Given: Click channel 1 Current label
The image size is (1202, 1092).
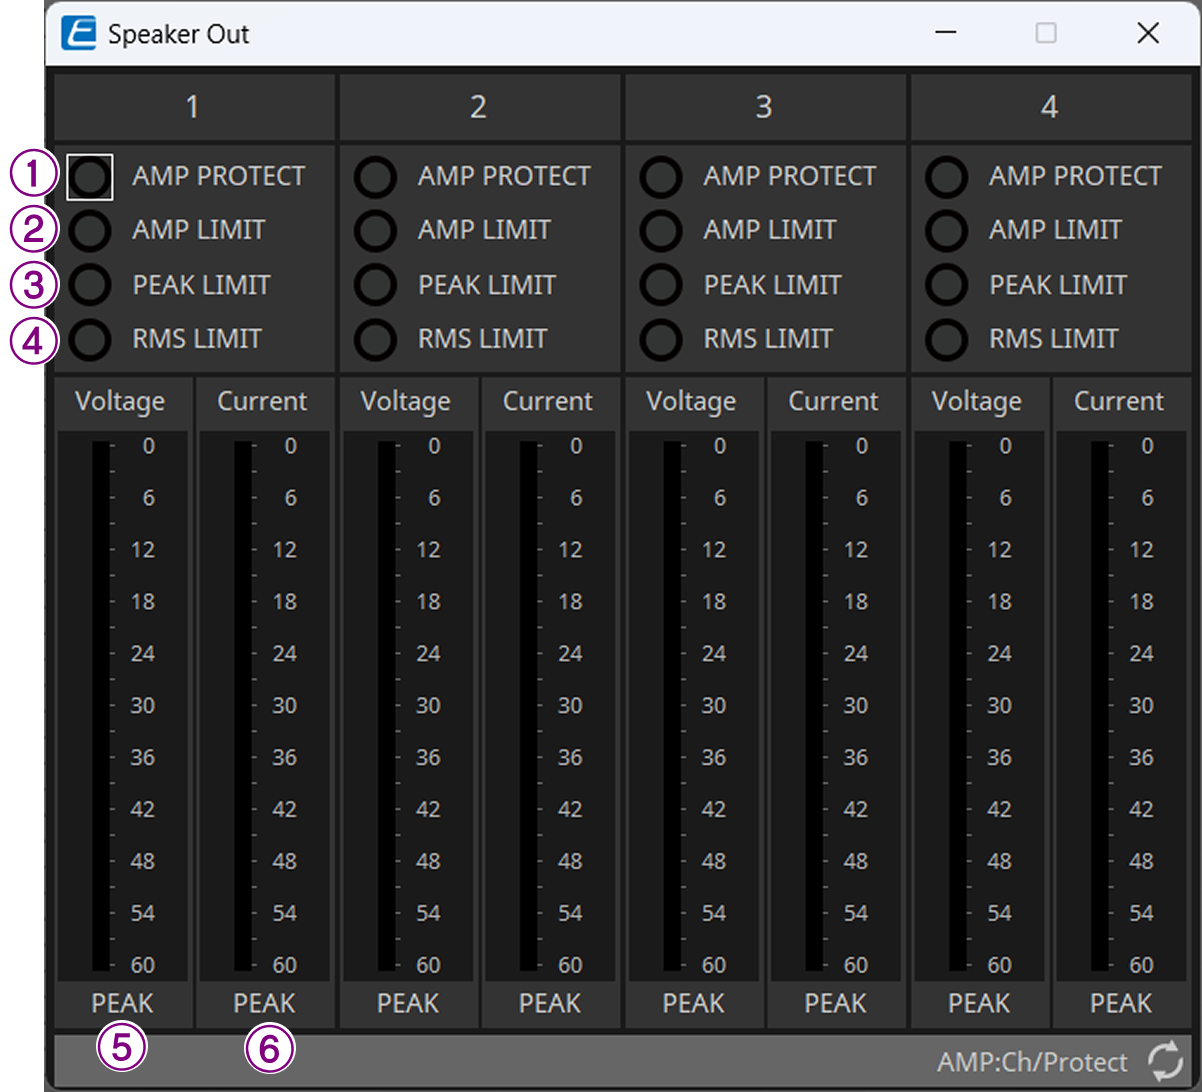Looking at the screenshot, I should [x=263, y=402].
